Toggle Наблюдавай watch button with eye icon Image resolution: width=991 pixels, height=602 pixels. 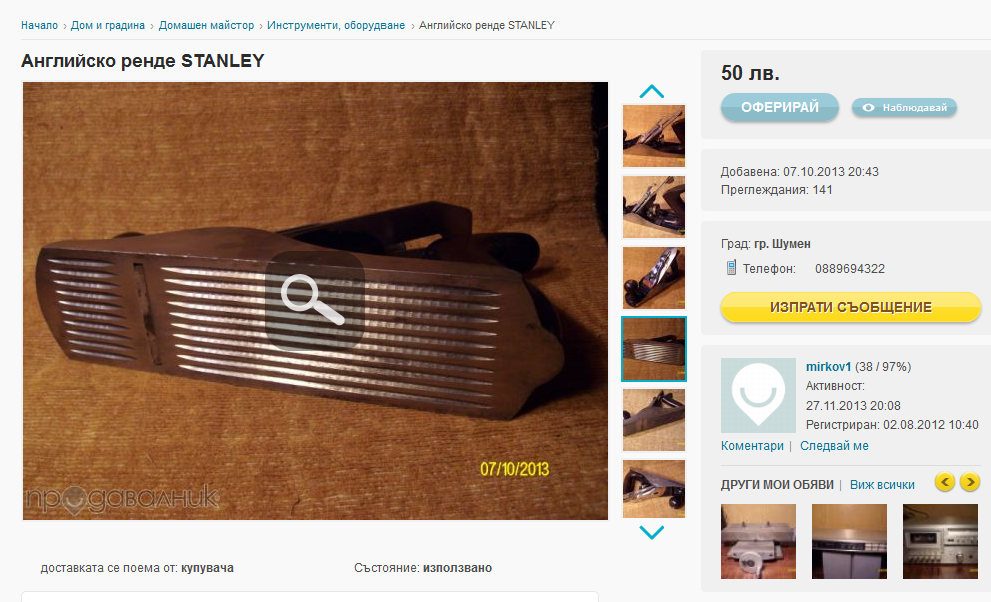tap(904, 107)
